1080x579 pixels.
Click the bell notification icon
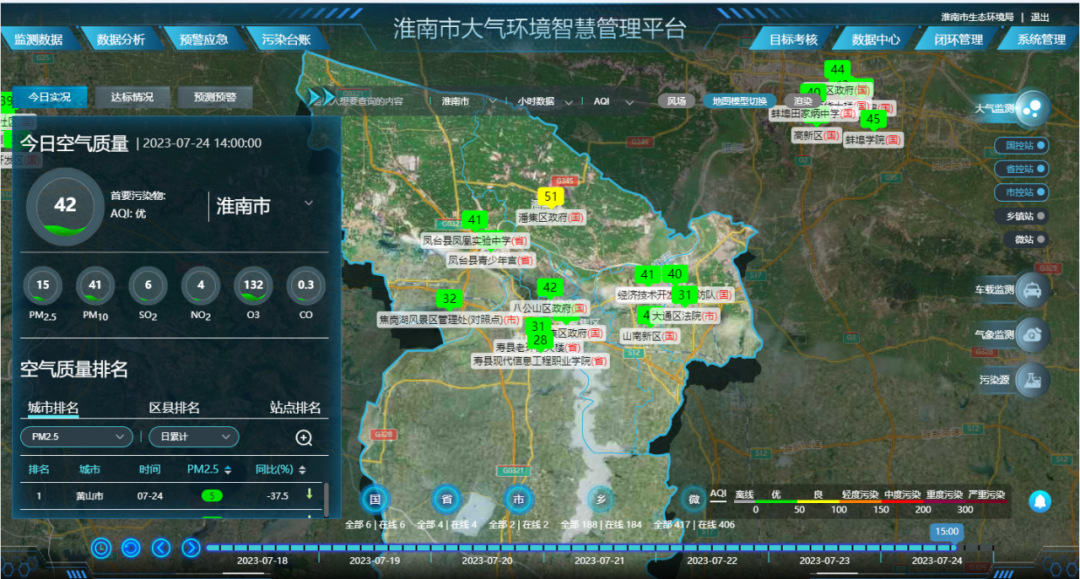pyautogui.click(x=1039, y=501)
